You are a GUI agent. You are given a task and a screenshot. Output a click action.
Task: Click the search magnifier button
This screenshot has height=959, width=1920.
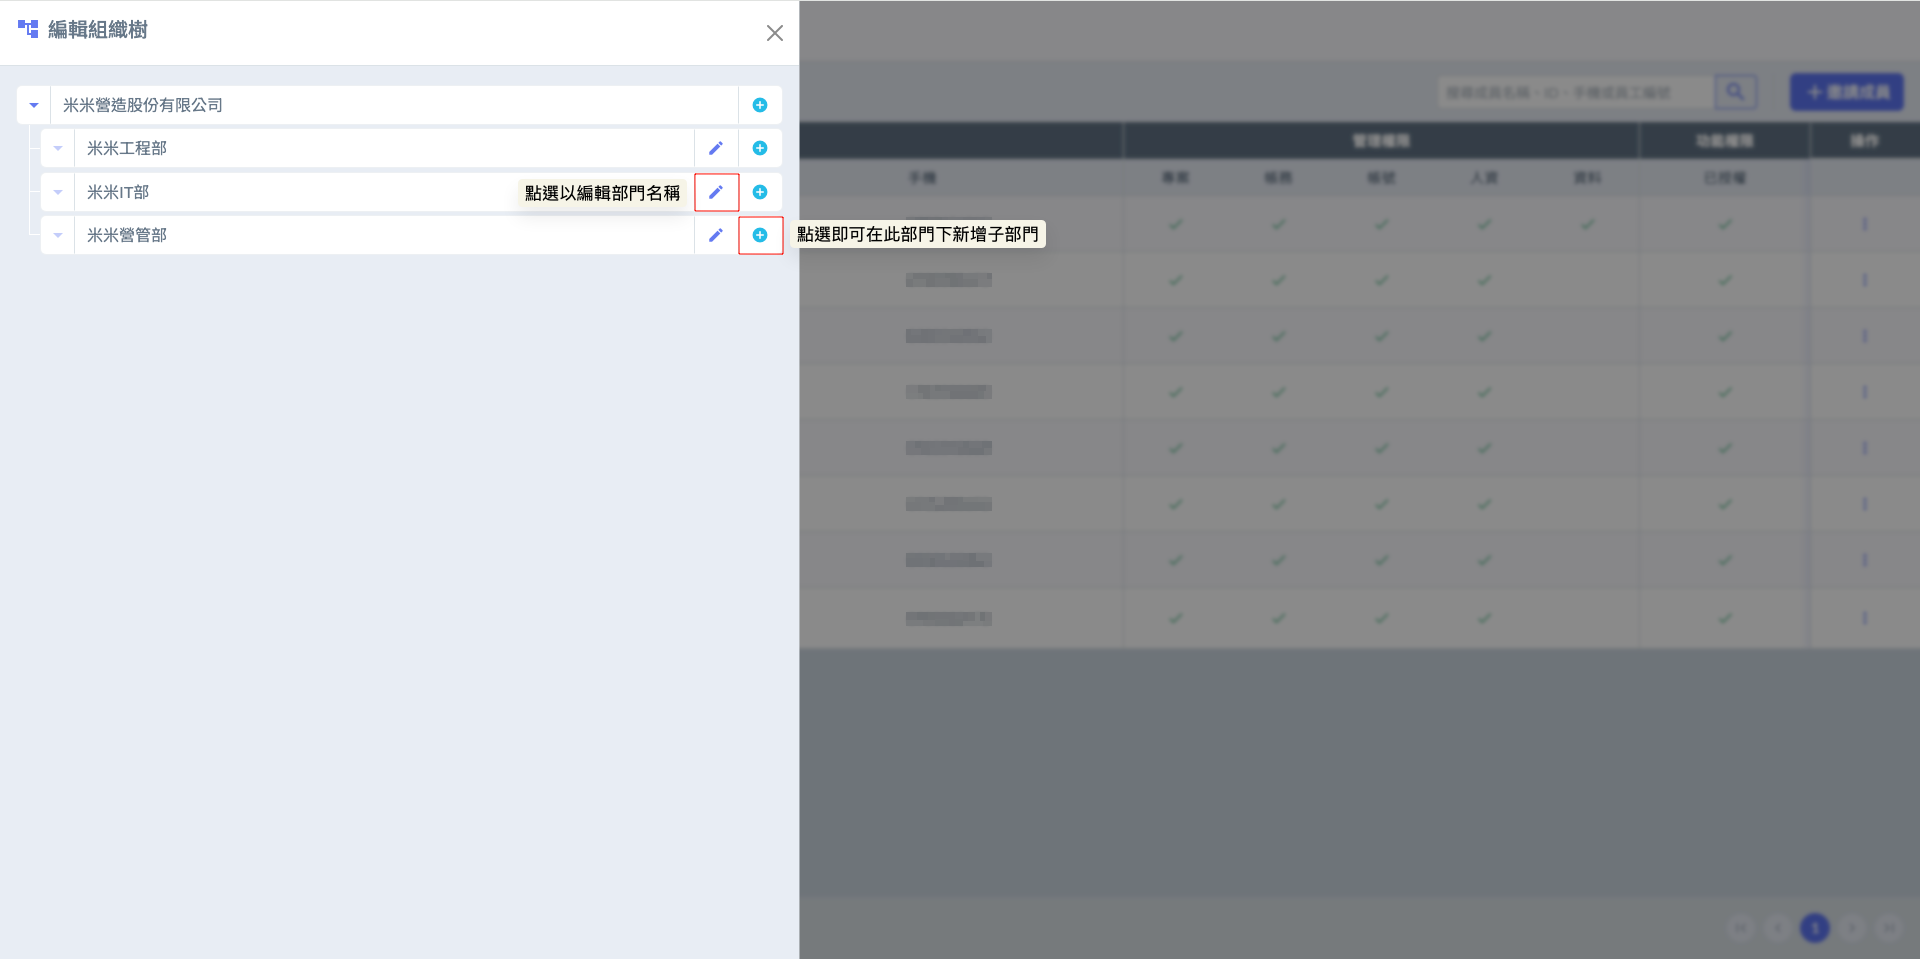1735,92
